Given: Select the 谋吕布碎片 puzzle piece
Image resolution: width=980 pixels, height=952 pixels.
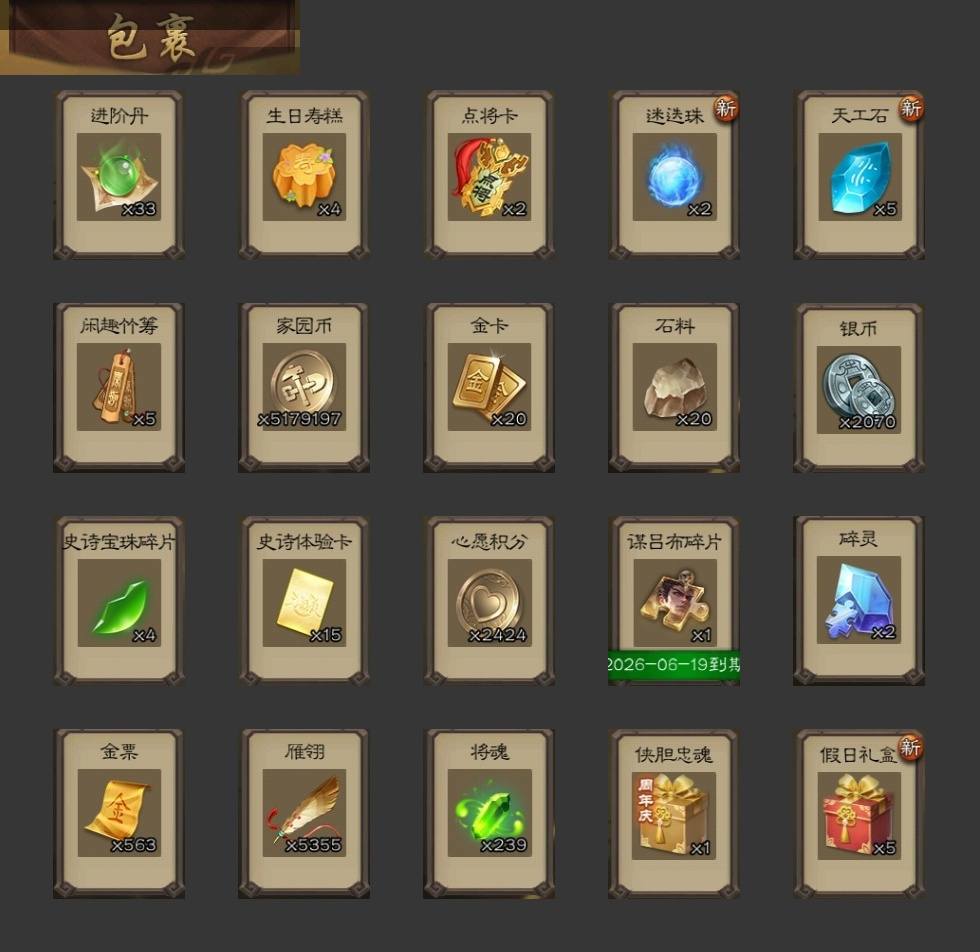Looking at the screenshot, I should coord(674,603).
